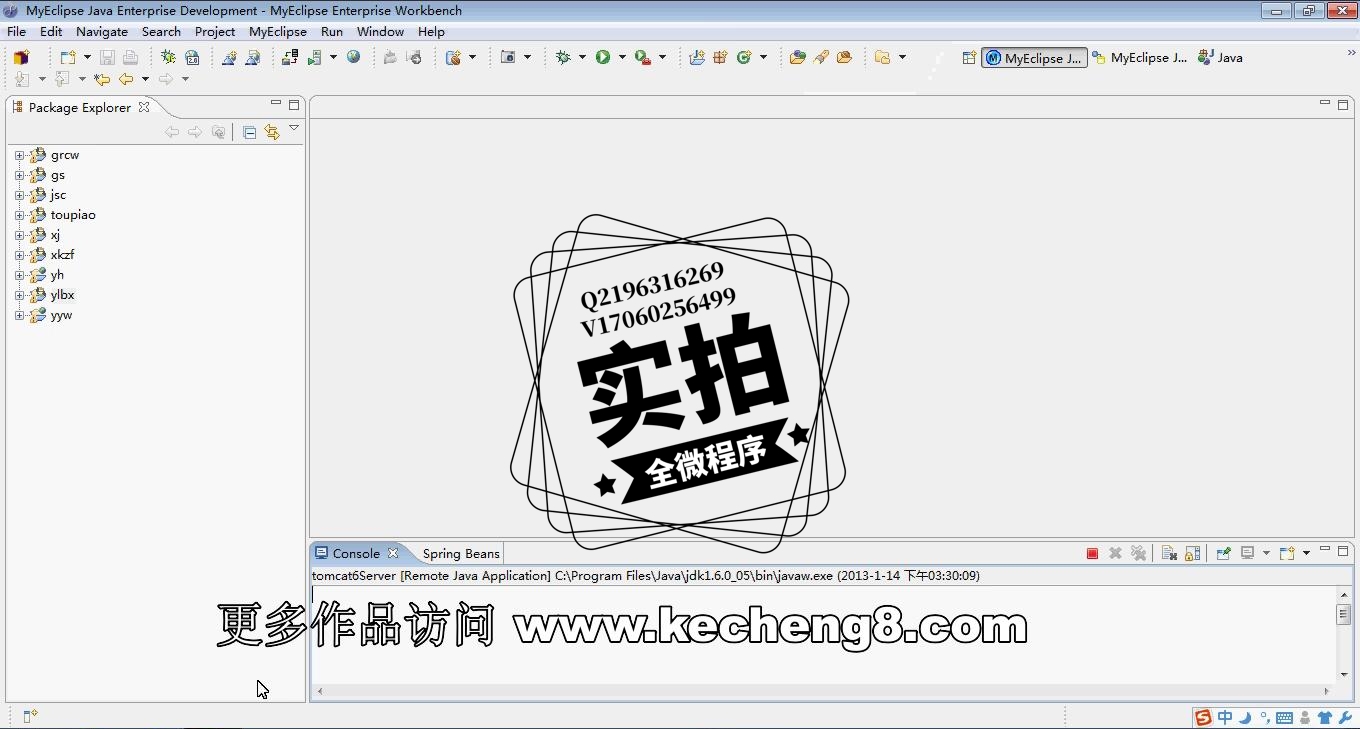The height and width of the screenshot is (729, 1360).
Task: Toggle Scroll Lock in Console toolbar
Action: pyautogui.click(x=1192, y=553)
